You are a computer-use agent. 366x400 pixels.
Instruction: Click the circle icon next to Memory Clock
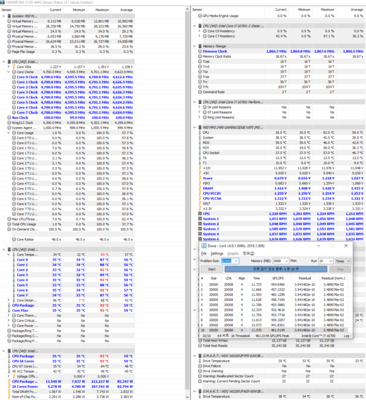pyautogui.click(x=200, y=51)
